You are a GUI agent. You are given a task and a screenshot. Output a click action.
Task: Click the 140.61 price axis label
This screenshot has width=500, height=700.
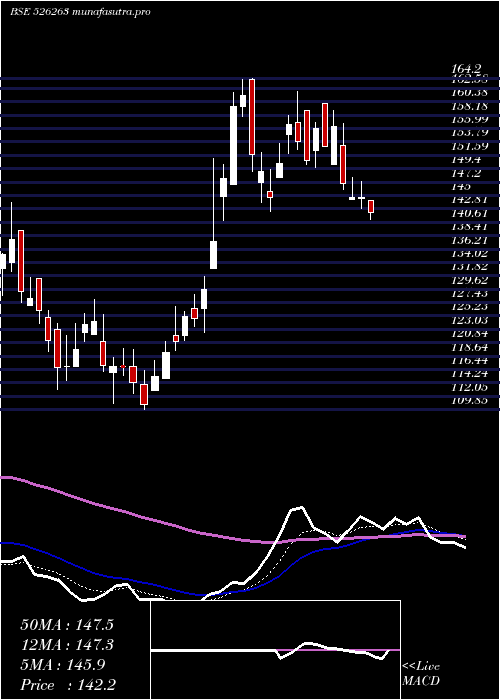coord(469,213)
